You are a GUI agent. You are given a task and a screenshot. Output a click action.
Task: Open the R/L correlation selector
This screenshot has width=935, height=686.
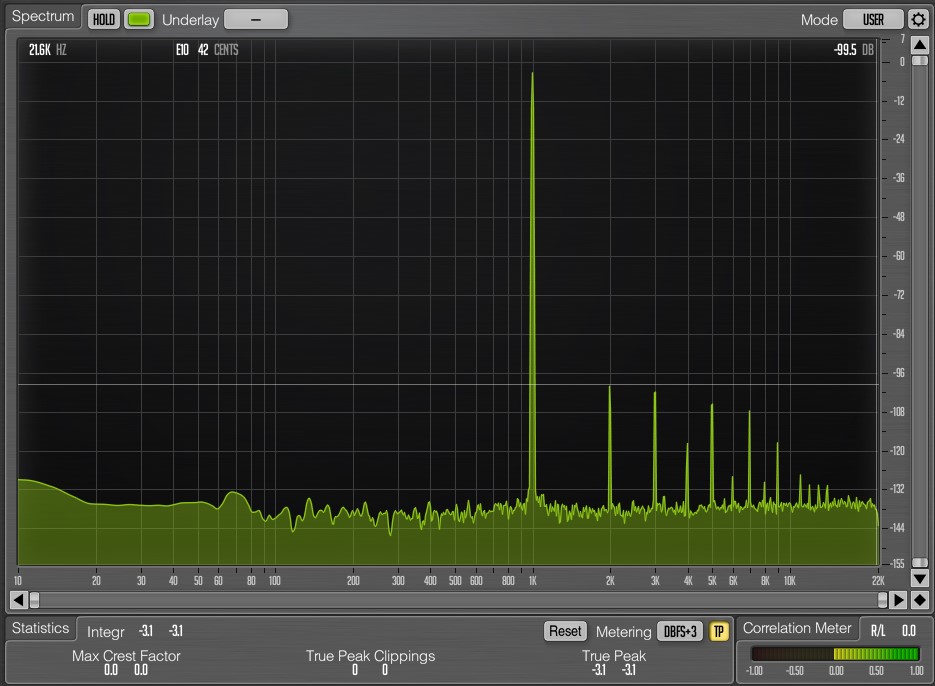(878, 631)
